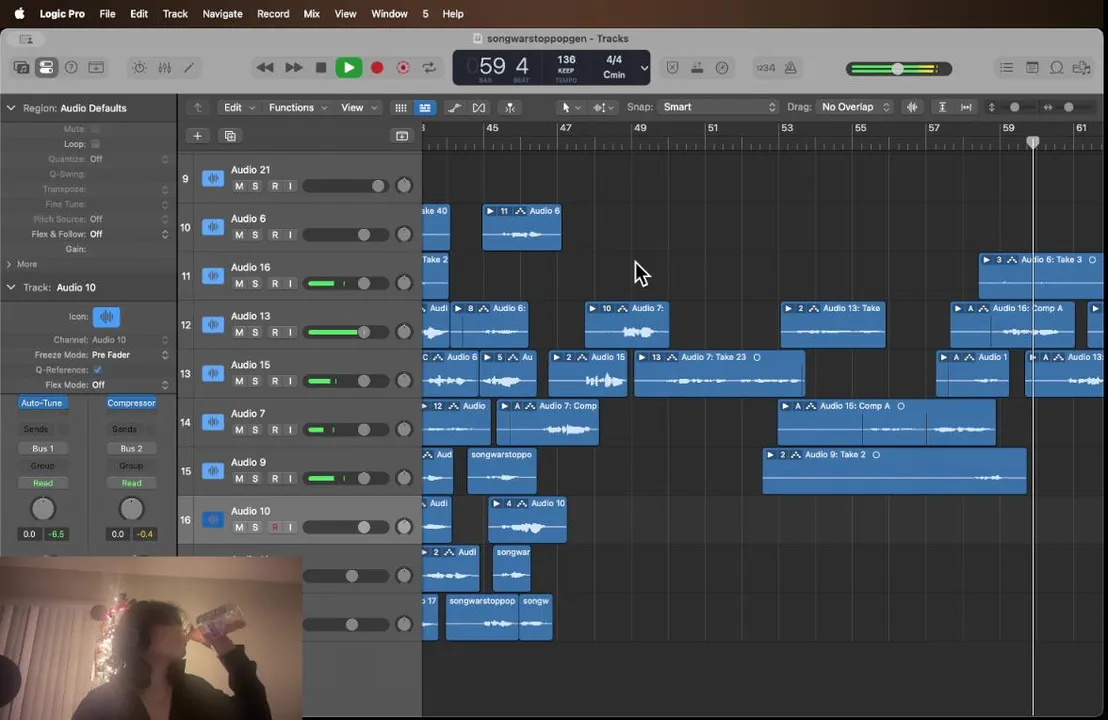The width and height of the screenshot is (1108, 720).
Task: Toggle the count-in 1234 button
Action: (x=765, y=68)
